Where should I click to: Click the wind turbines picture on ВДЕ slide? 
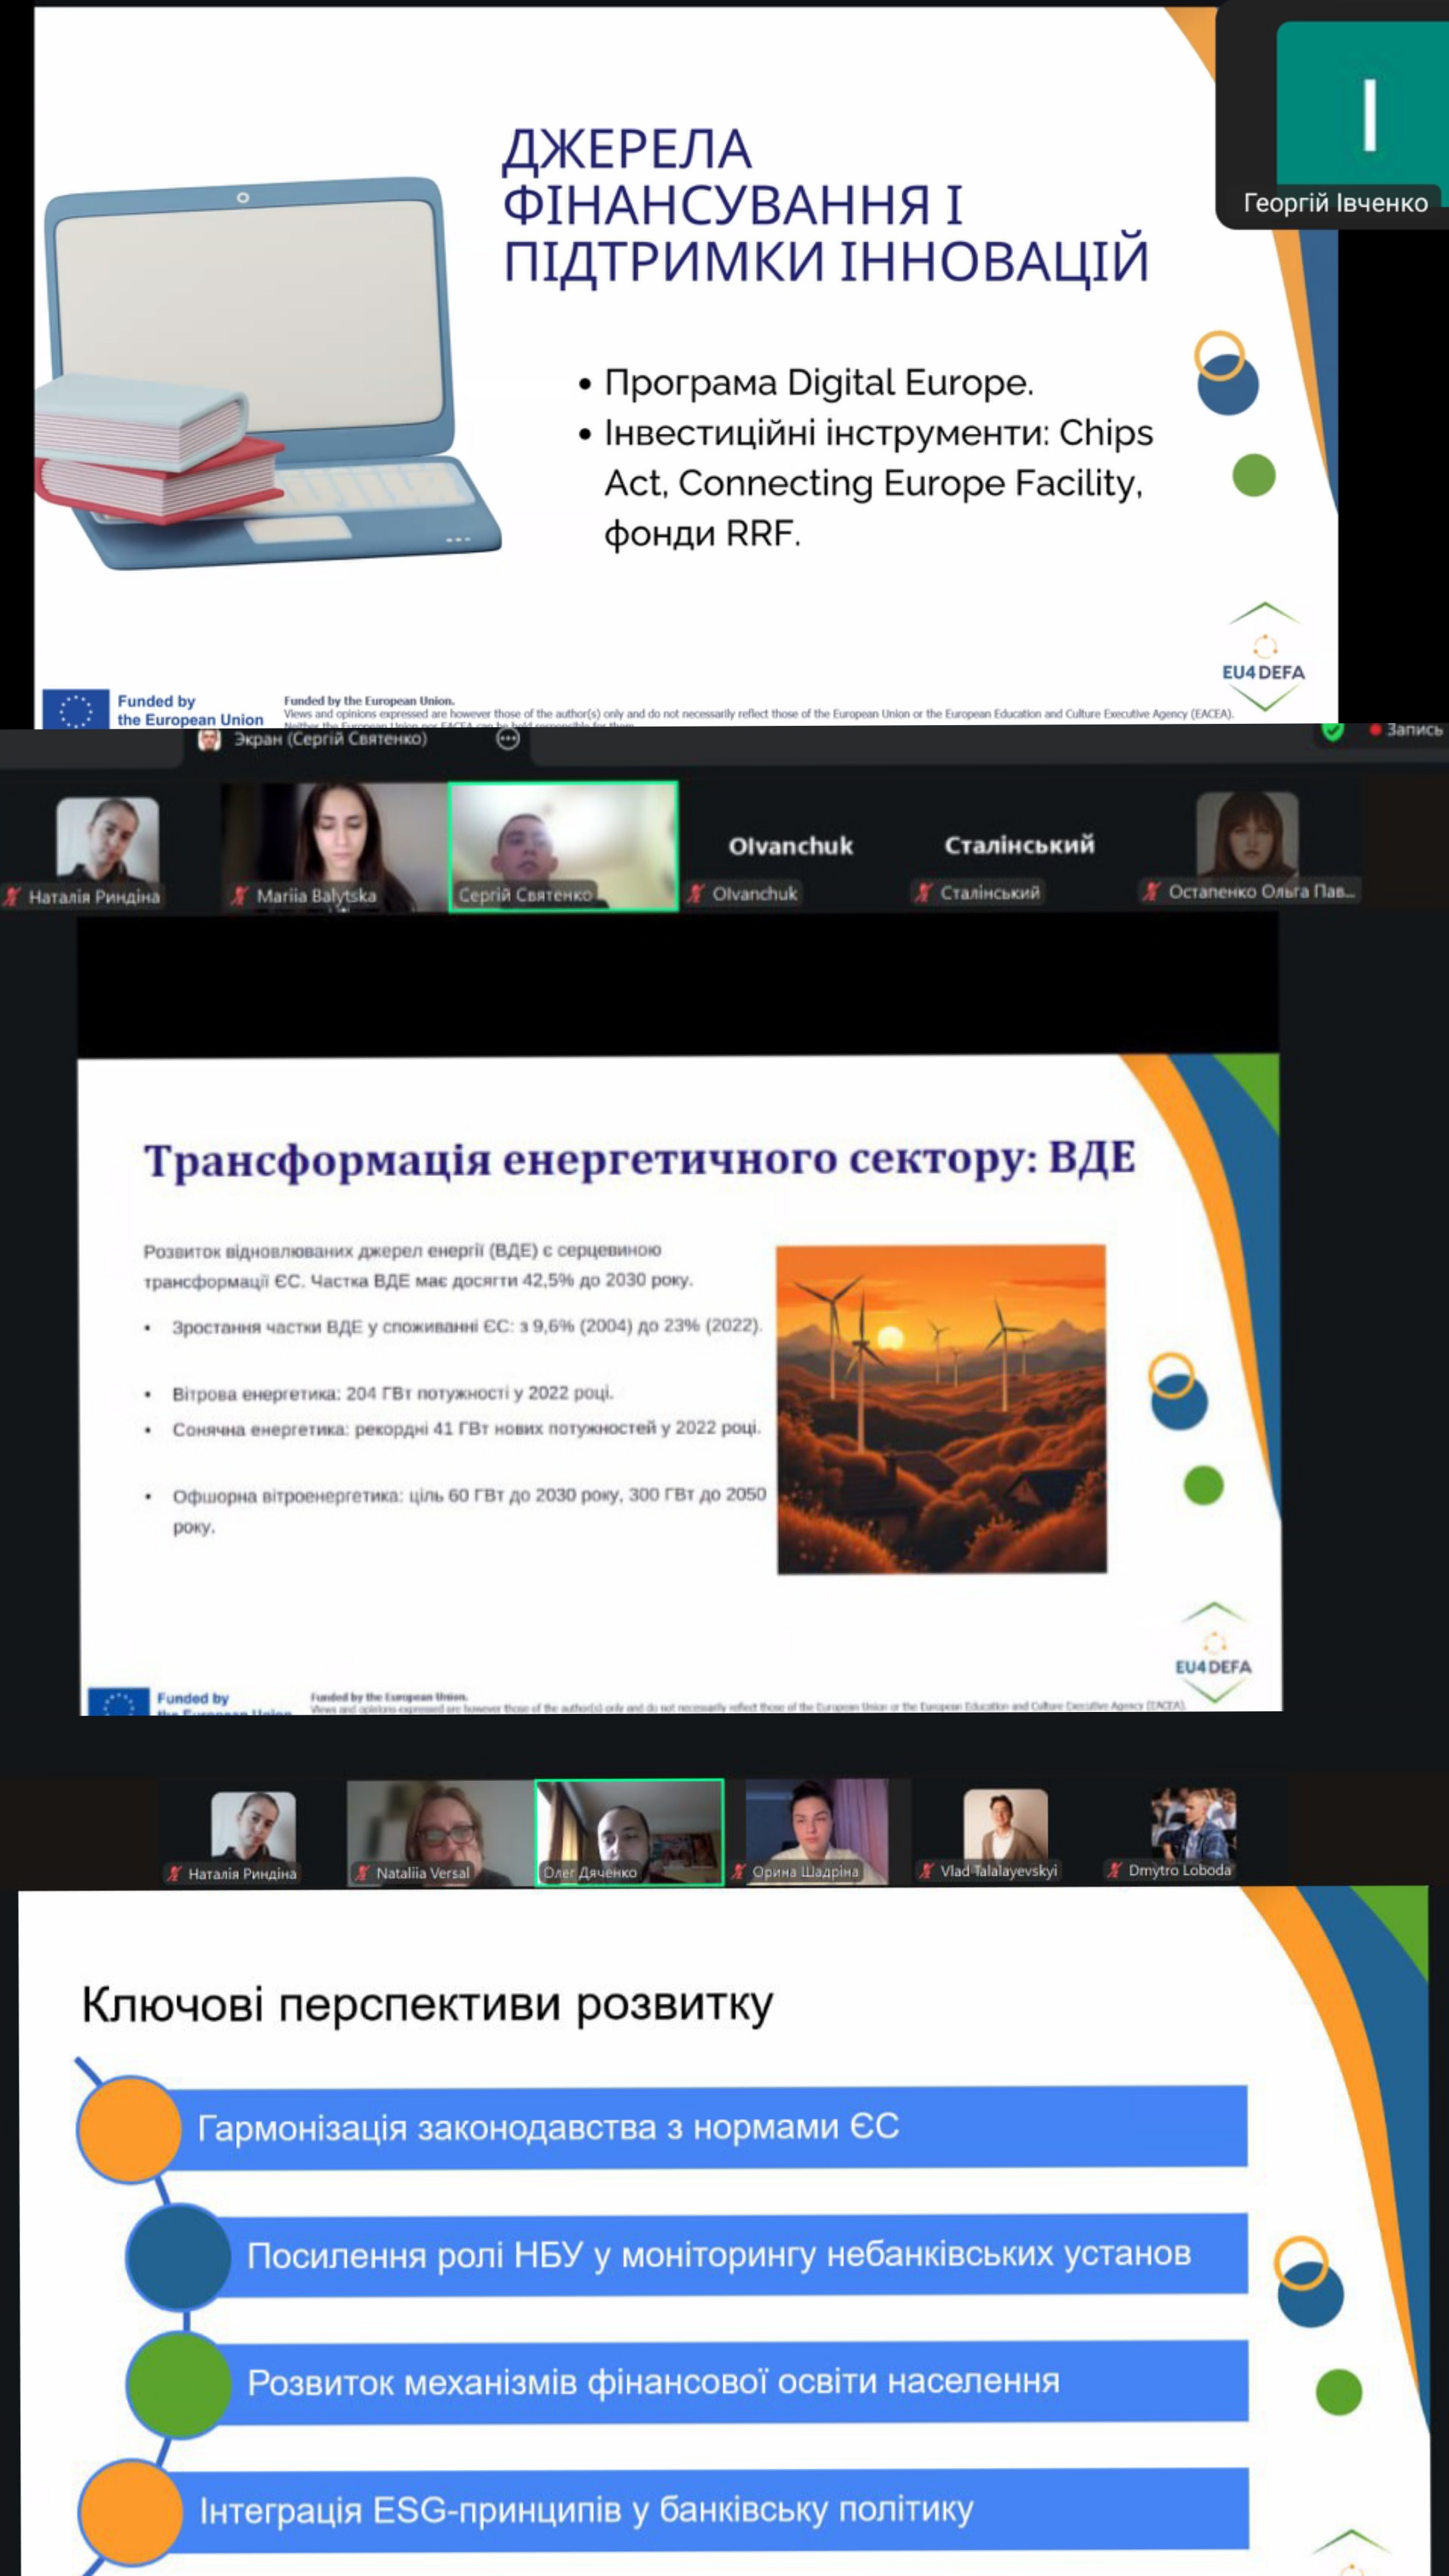pos(941,1409)
